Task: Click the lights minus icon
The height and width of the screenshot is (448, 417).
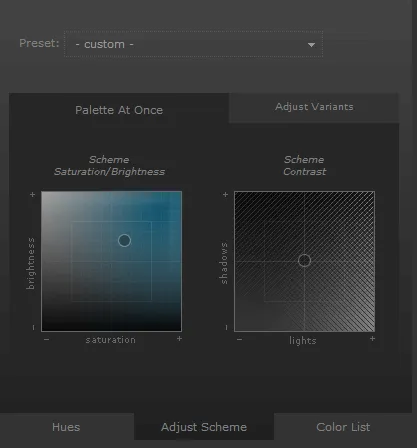Action: [x=240, y=339]
